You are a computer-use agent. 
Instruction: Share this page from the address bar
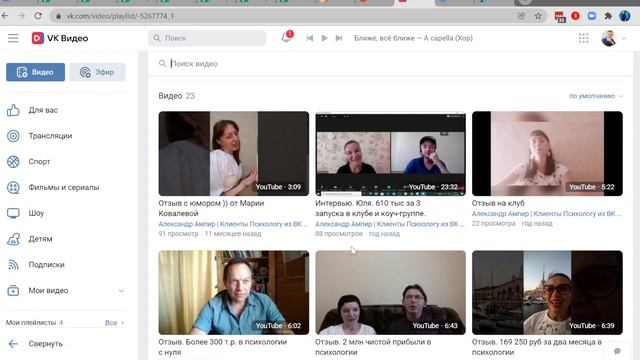tap(521, 16)
